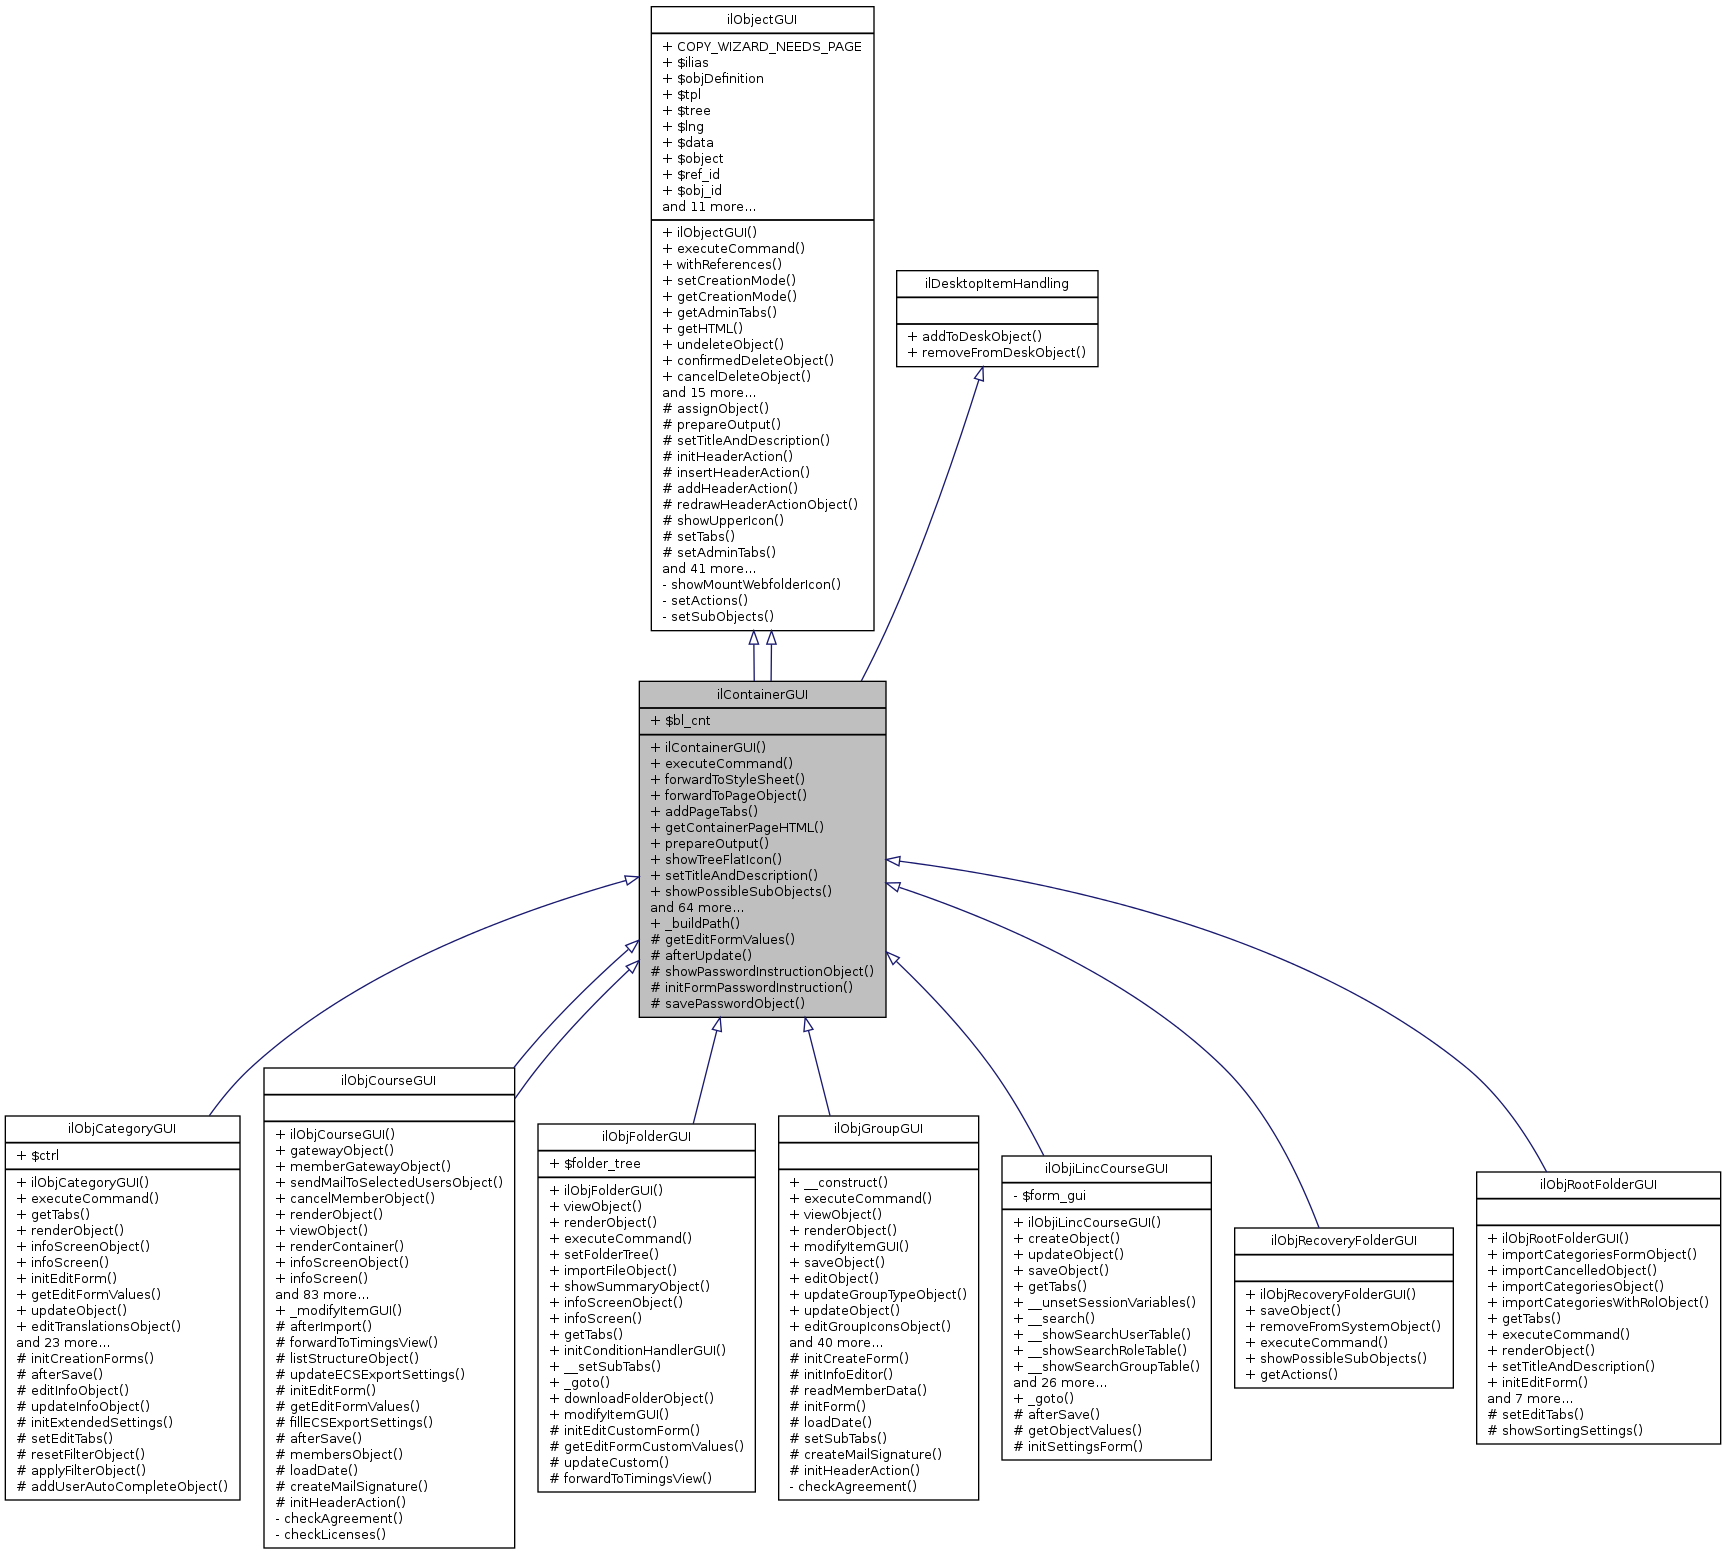1725x1555 pixels.
Task: Select editGroupIconsObject() in ilObjGroupGUI
Action: (870, 1326)
